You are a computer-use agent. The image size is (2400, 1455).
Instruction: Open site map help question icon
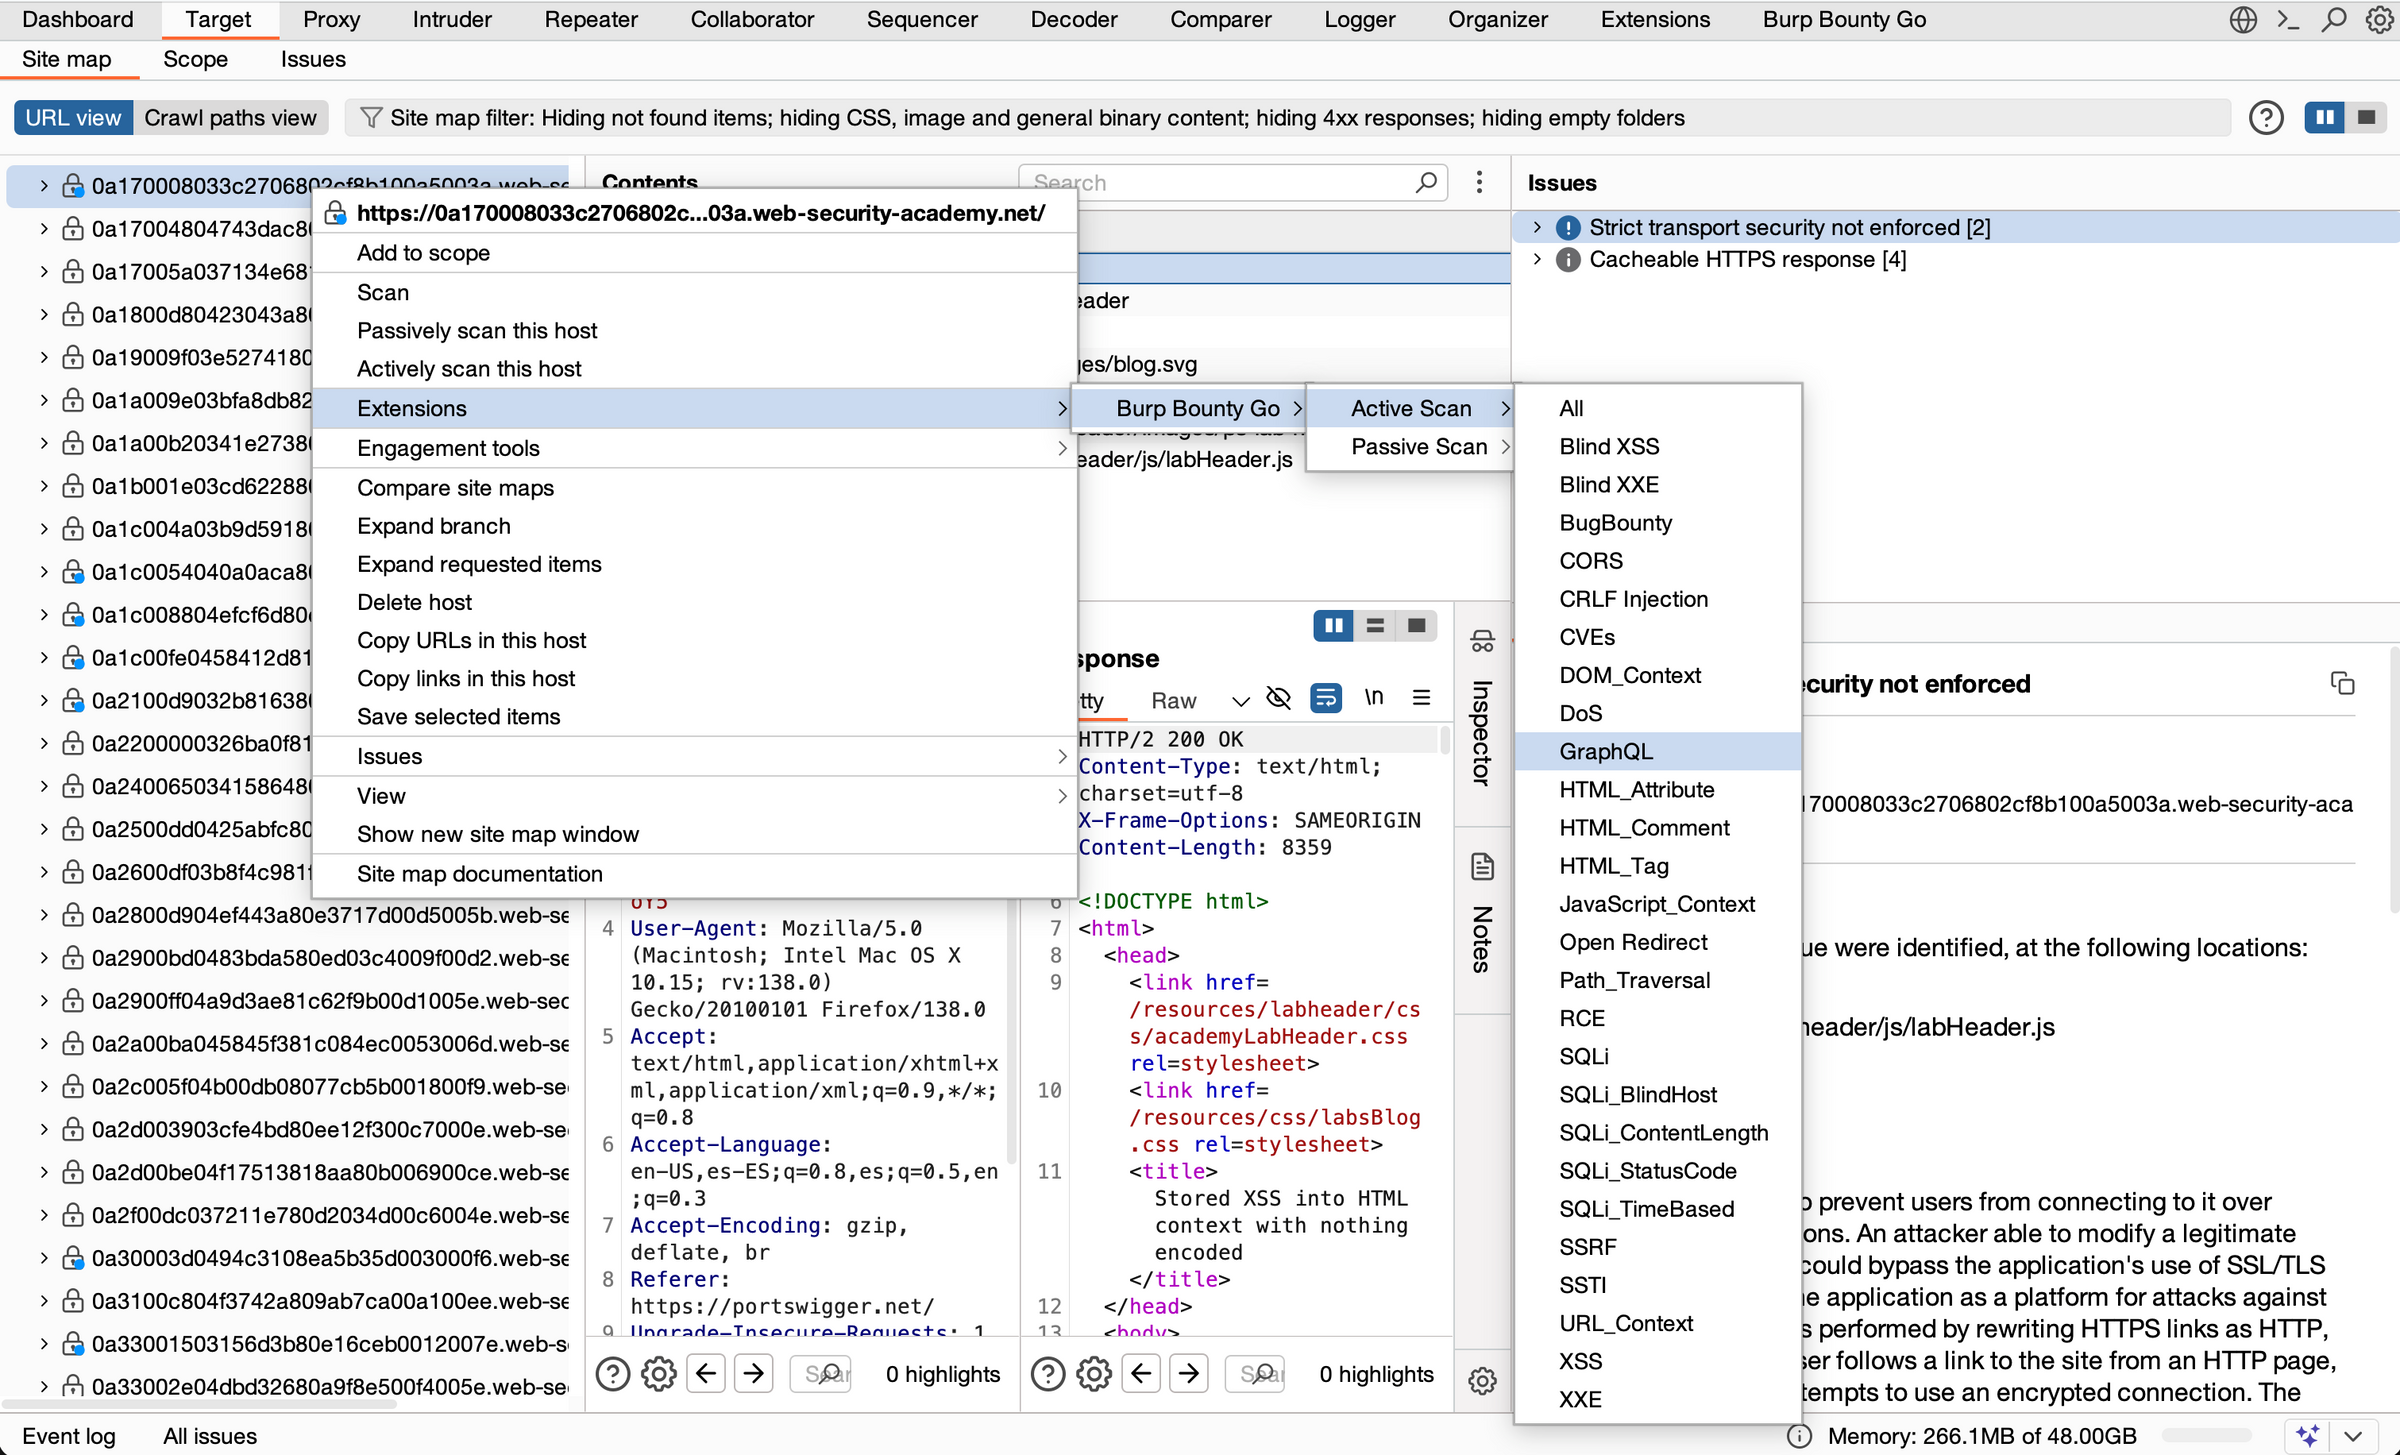click(2265, 118)
